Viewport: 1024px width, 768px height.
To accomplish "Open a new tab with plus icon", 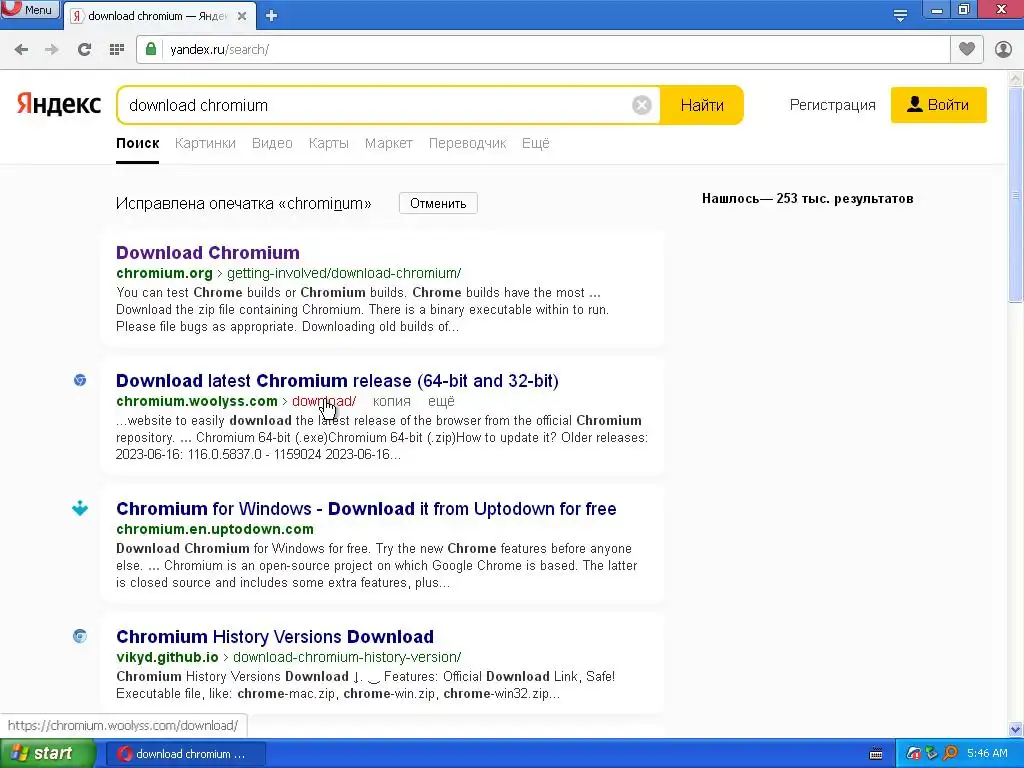I will [272, 16].
